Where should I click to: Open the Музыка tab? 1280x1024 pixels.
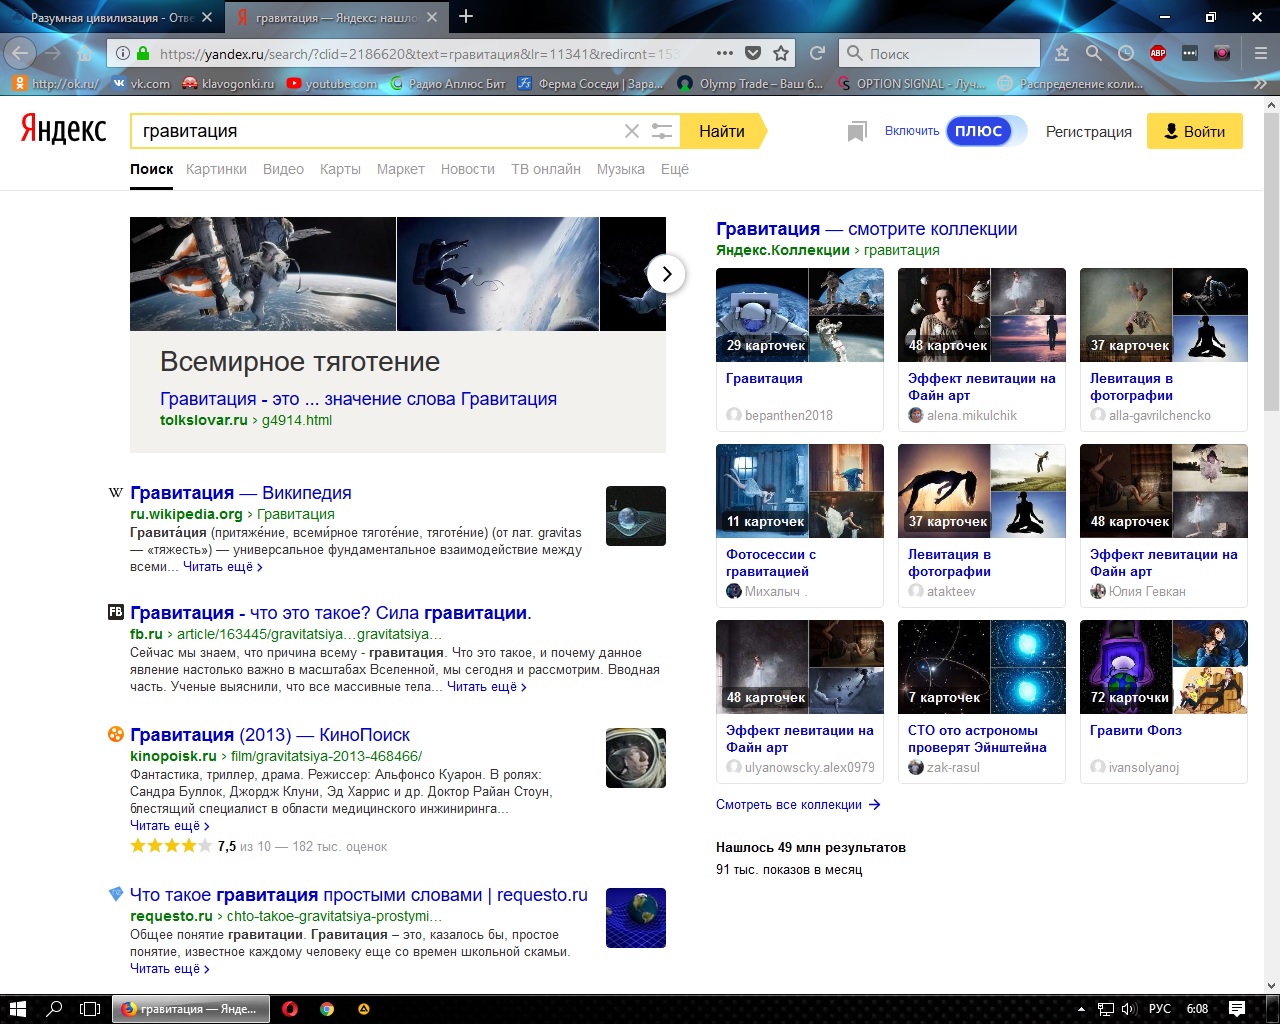[621, 169]
